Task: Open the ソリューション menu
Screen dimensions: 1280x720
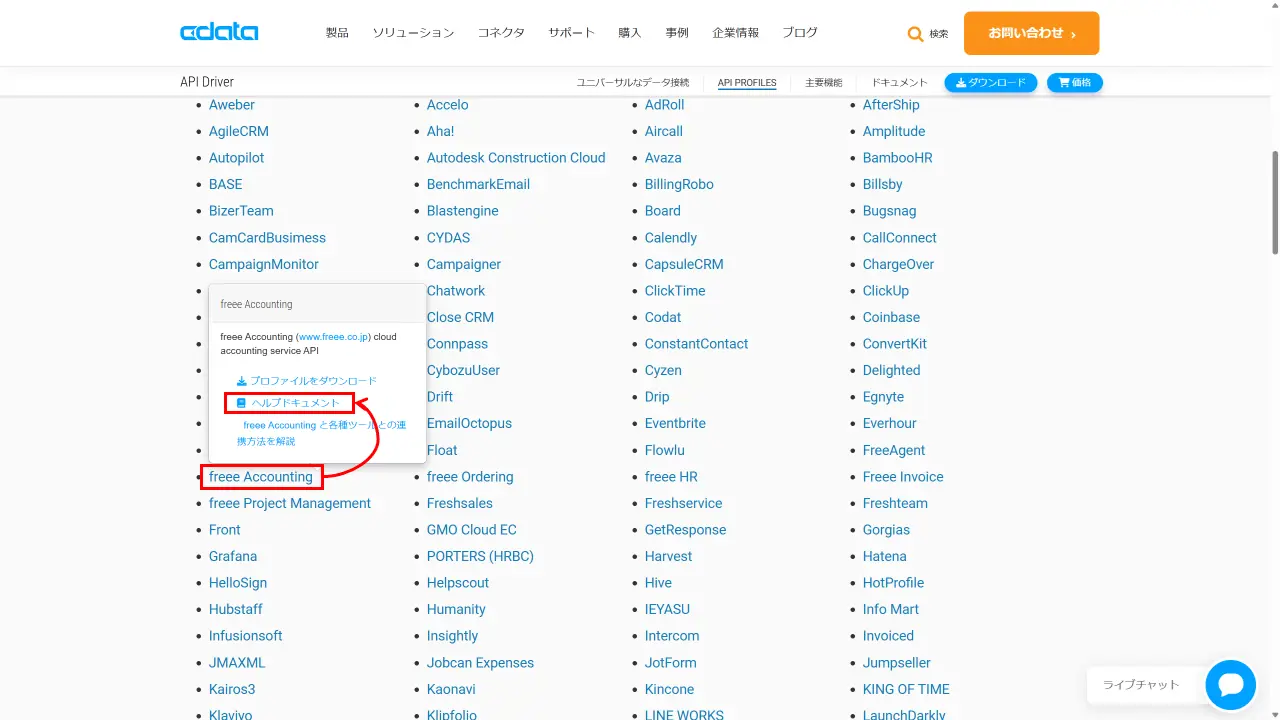Action: (x=413, y=33)
